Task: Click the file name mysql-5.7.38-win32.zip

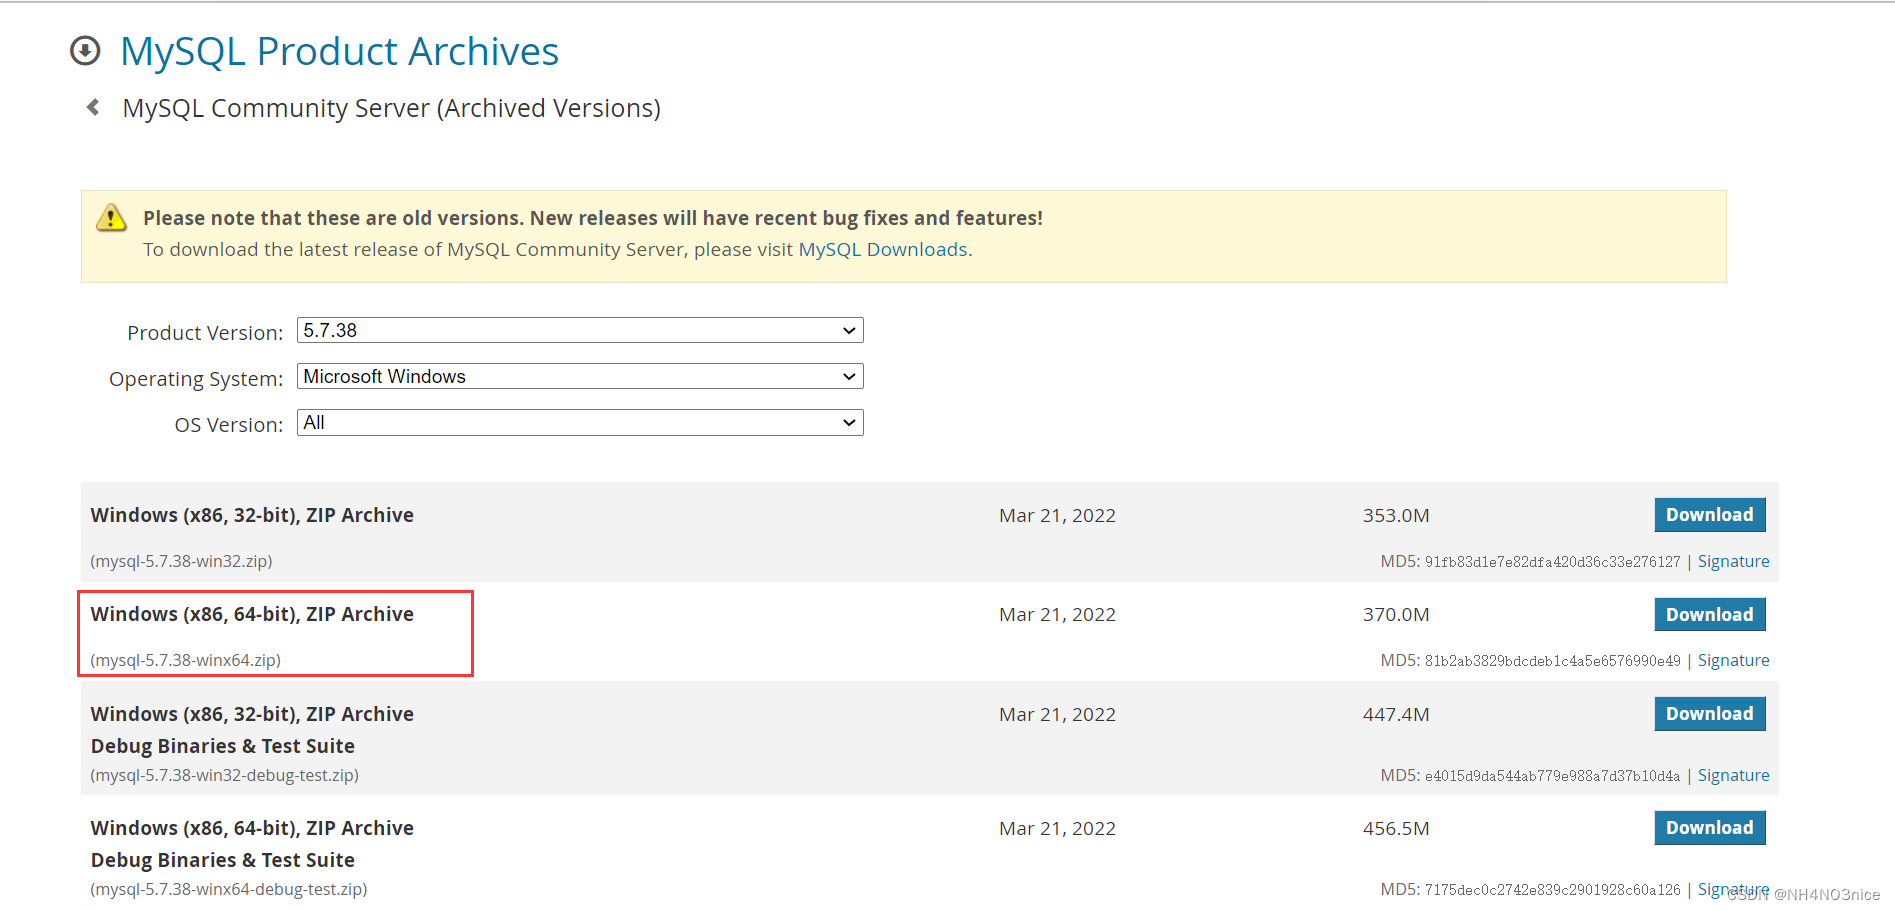Action: click(181, 561)
